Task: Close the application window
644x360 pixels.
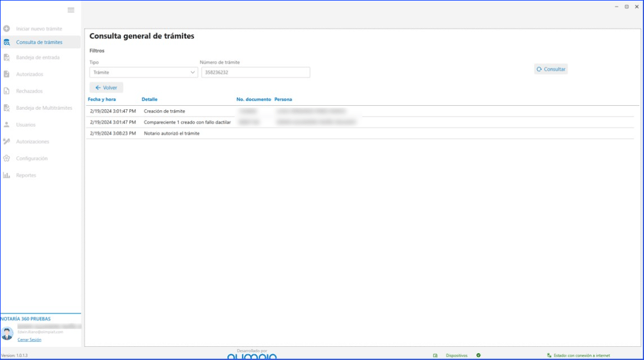Action: tap(637, 7)
